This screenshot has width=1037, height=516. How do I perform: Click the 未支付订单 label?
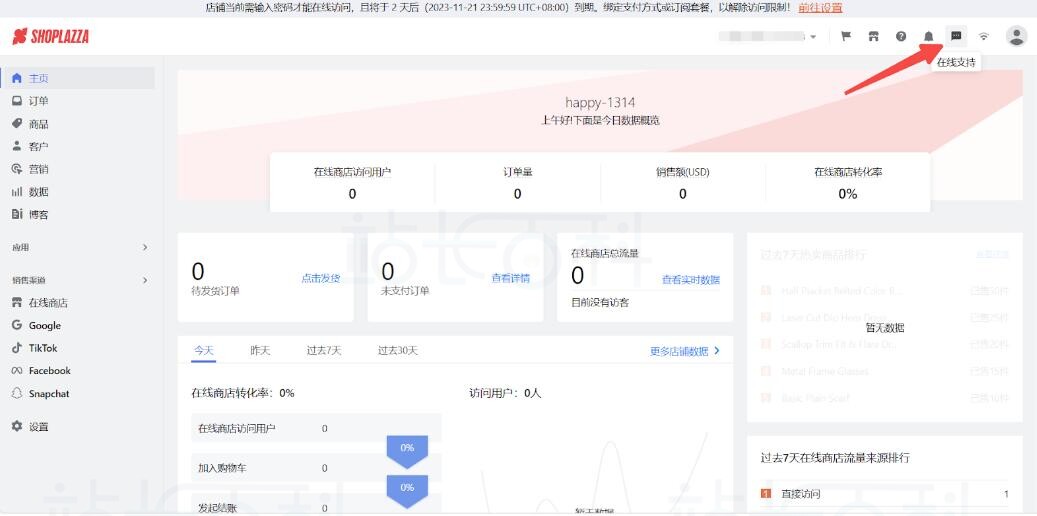pos(405,291)
